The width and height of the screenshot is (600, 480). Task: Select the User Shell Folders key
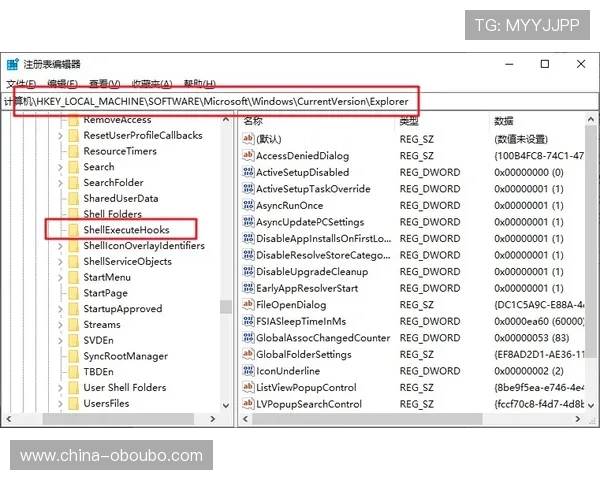124,388
